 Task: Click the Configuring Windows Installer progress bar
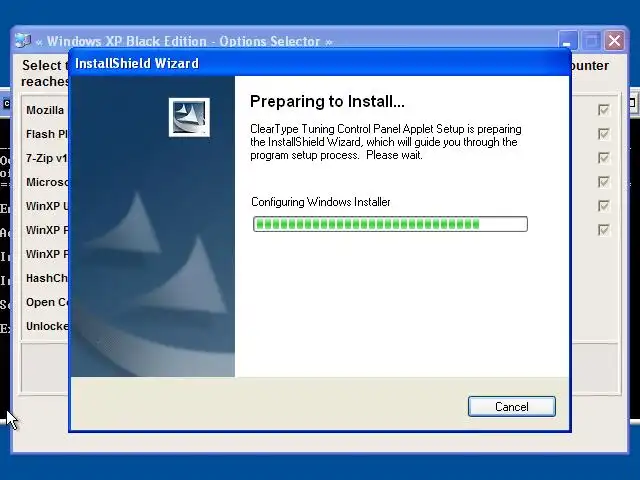[x=390, y=224]
